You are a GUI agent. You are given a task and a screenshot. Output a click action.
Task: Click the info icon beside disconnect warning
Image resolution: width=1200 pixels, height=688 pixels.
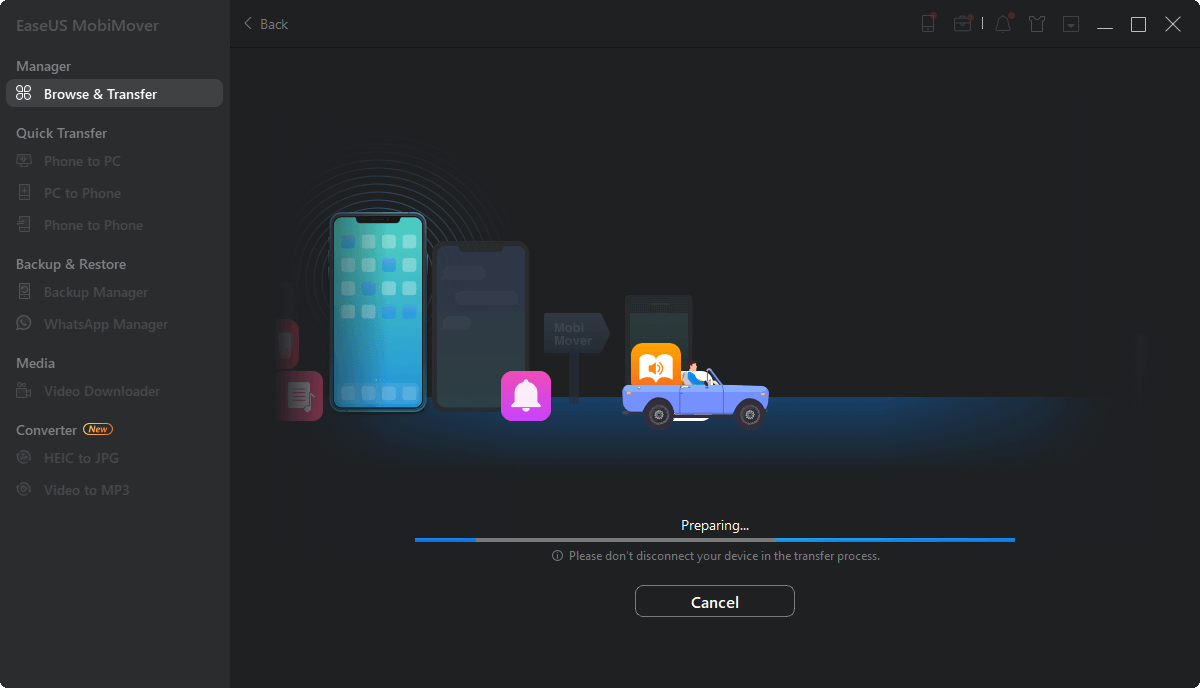557,556
